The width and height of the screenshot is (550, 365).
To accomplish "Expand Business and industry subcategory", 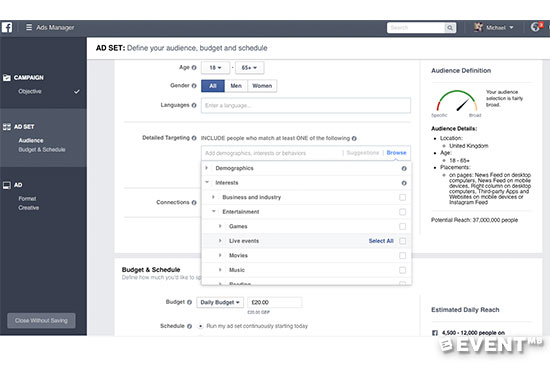I will point(213,197).
